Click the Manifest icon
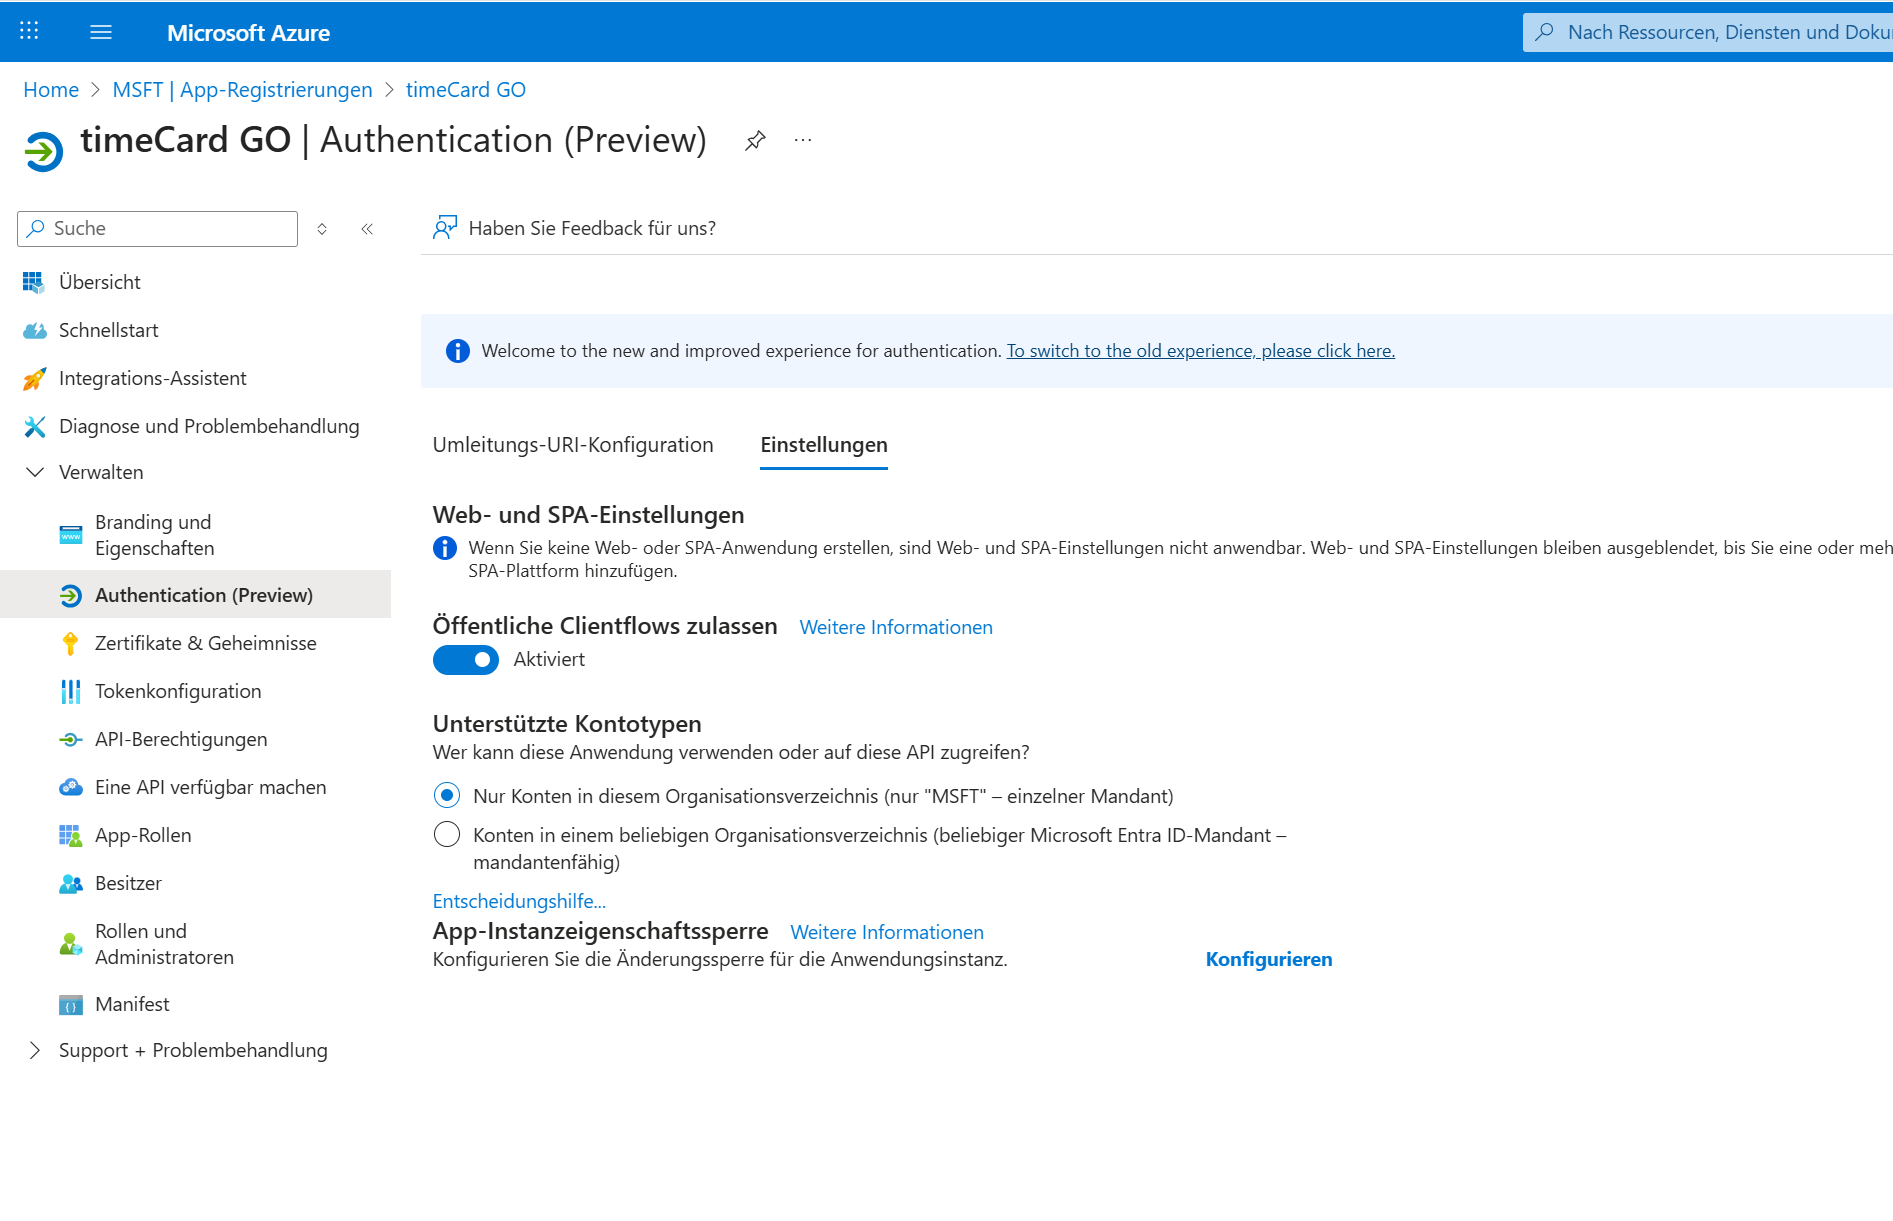The height and width of the screenshot is (1221, 1893). 71,1005
